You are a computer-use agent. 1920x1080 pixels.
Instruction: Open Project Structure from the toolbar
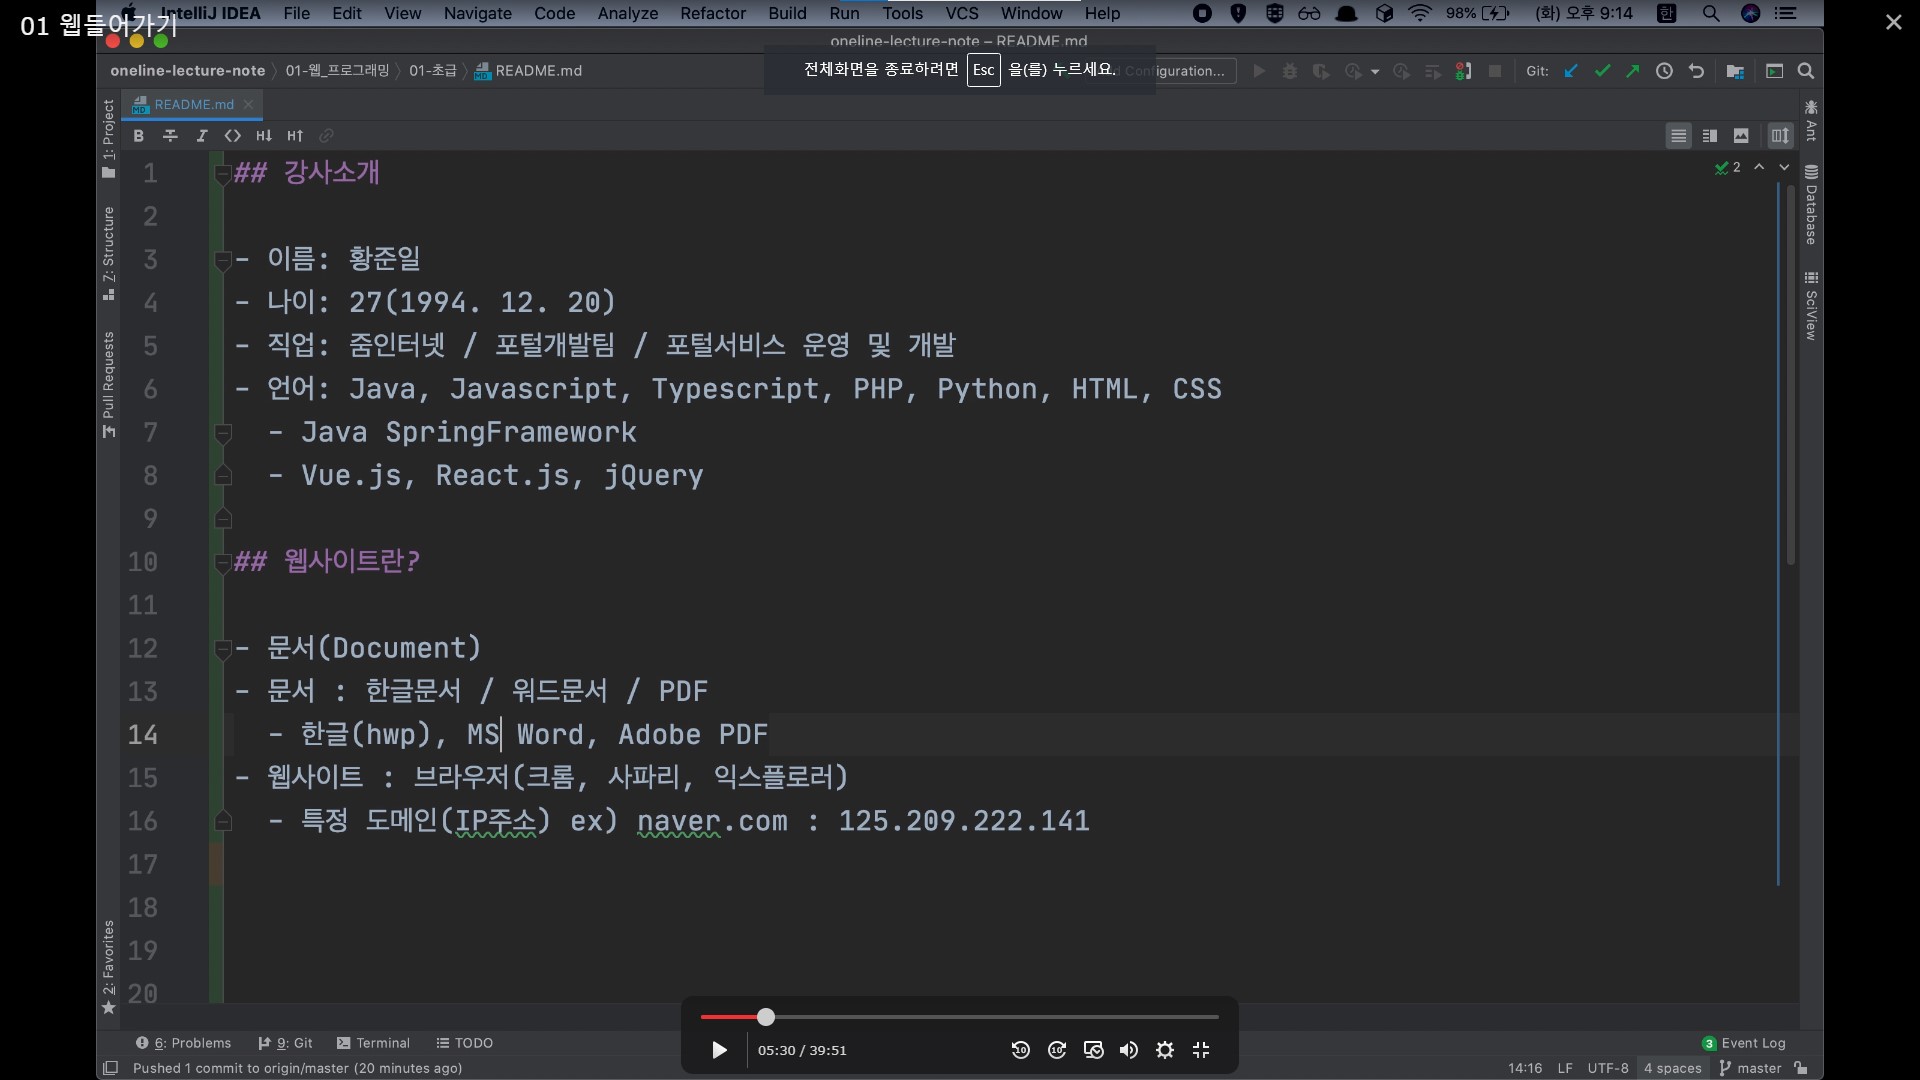[x=1735, y=71]
